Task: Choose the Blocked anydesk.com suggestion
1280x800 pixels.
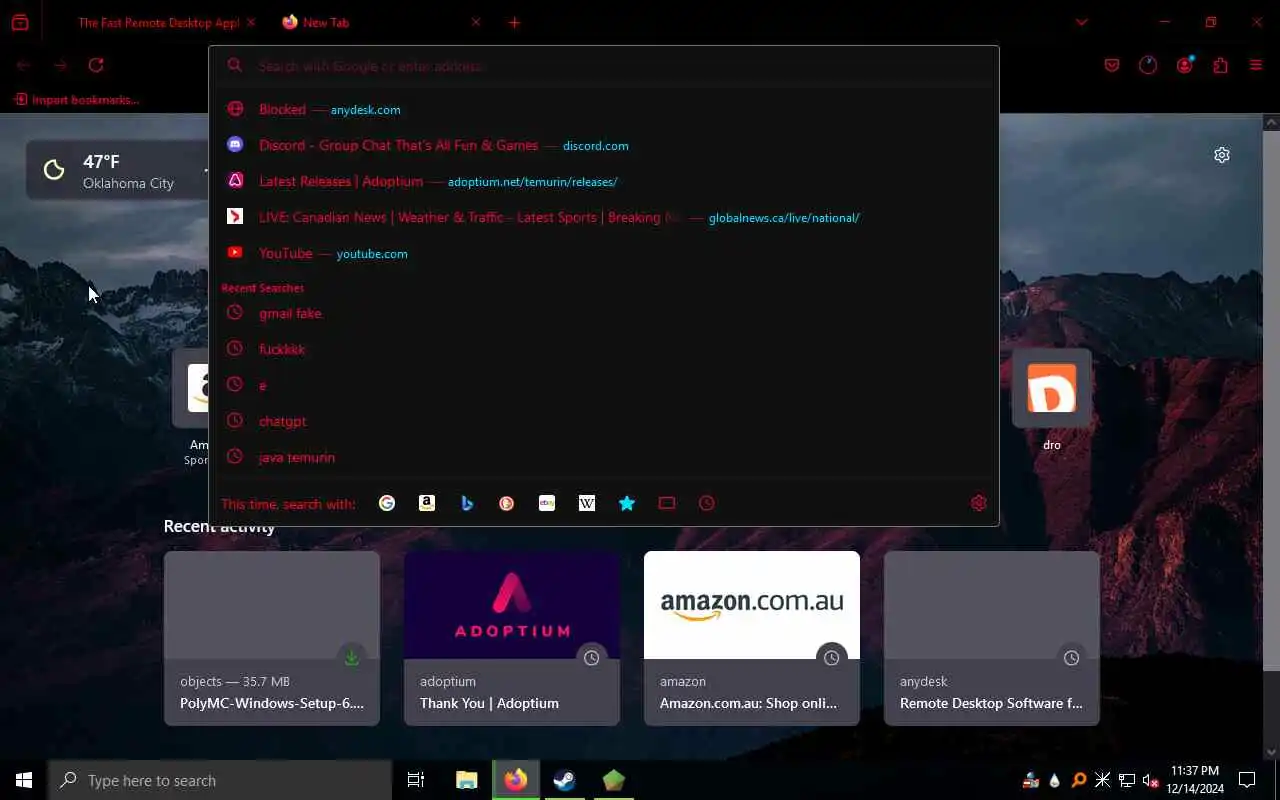Action: (x=604, y=109)
